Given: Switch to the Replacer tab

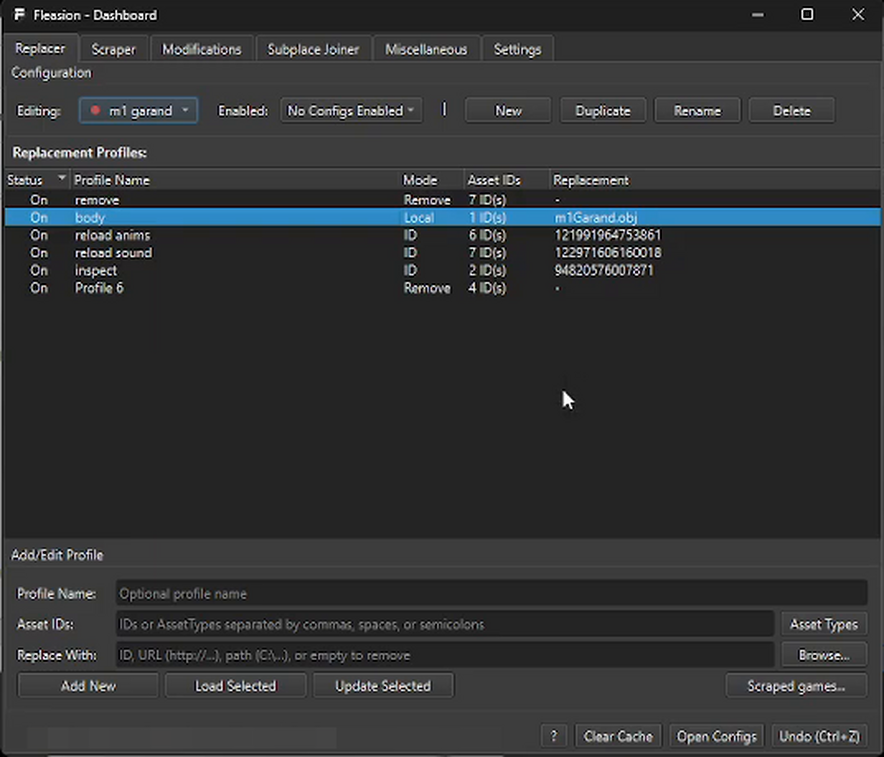Looking at the screenshot, I should [x=39, y=48].
